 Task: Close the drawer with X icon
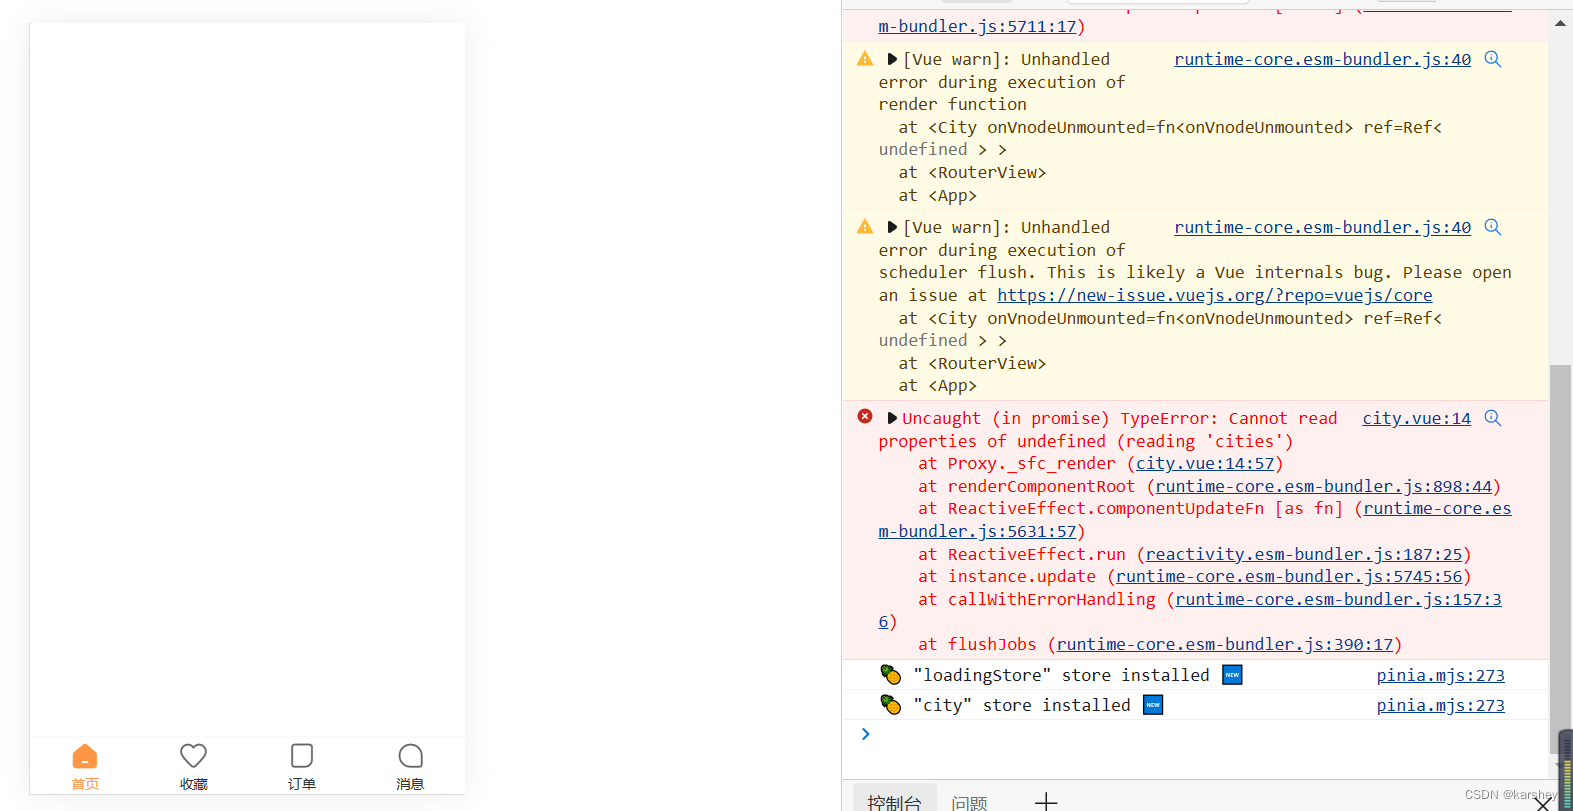1542,804
